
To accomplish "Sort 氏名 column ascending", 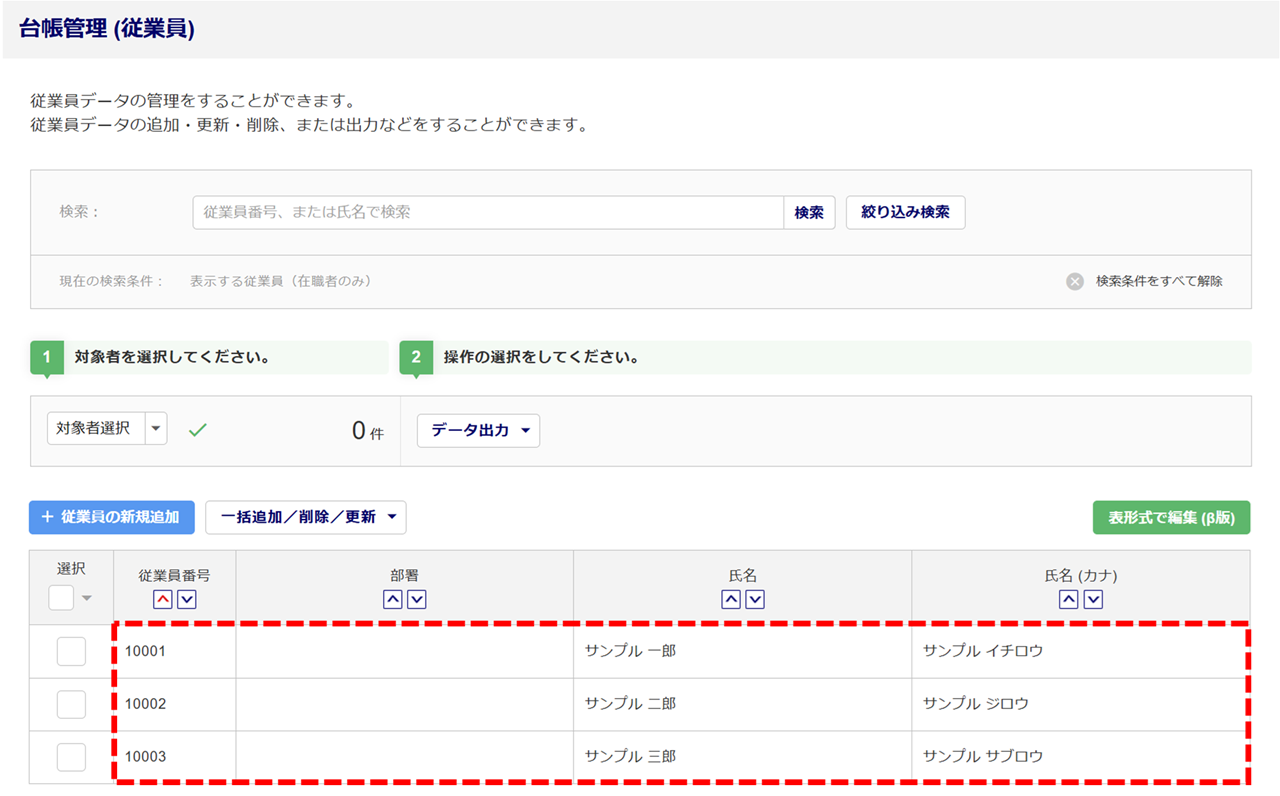I will [x=731, y=599].
